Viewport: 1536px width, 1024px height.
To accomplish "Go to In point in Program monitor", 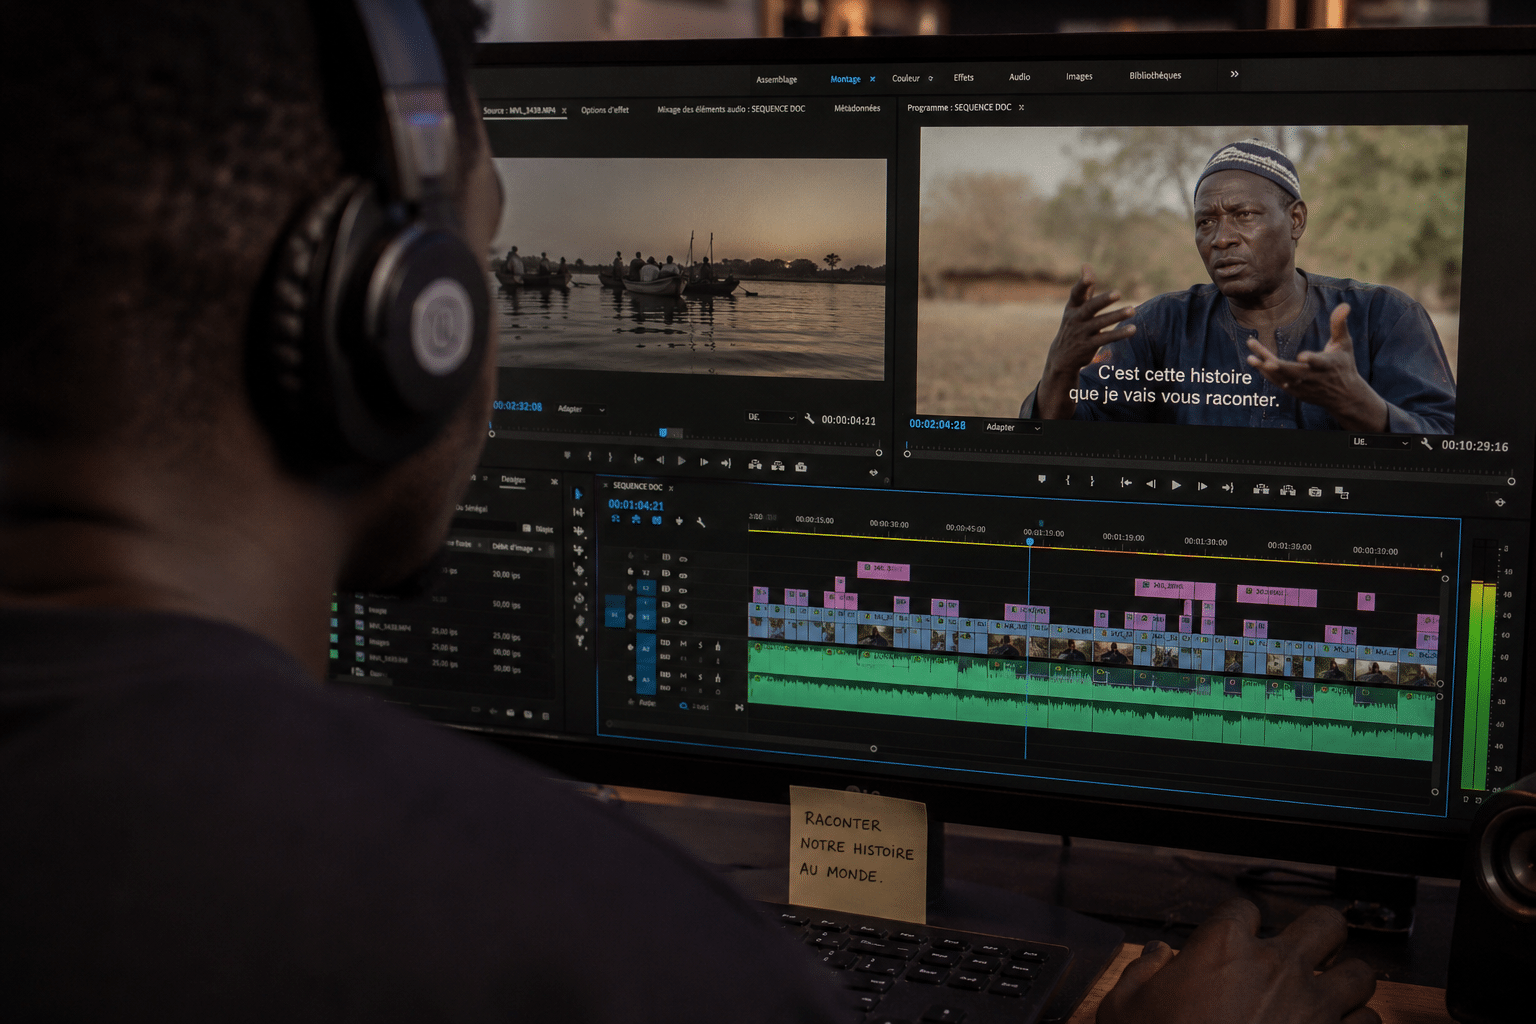I will (1126, 482).
